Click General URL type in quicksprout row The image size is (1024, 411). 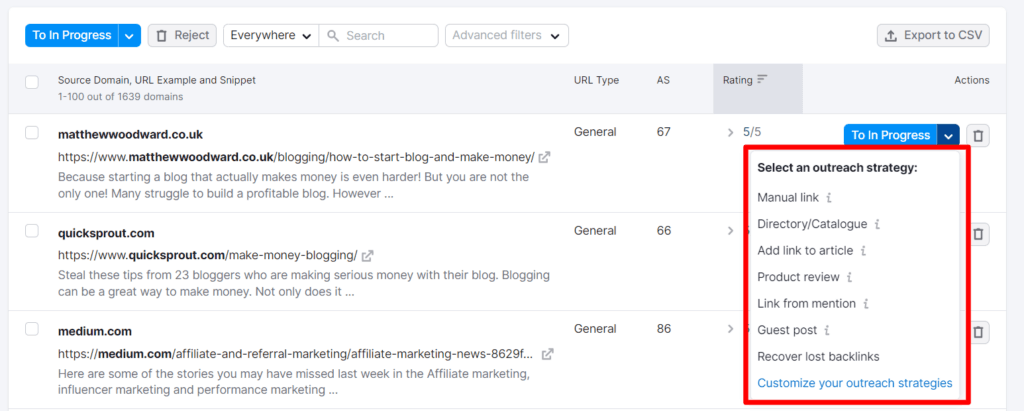(x=595, y=230)
